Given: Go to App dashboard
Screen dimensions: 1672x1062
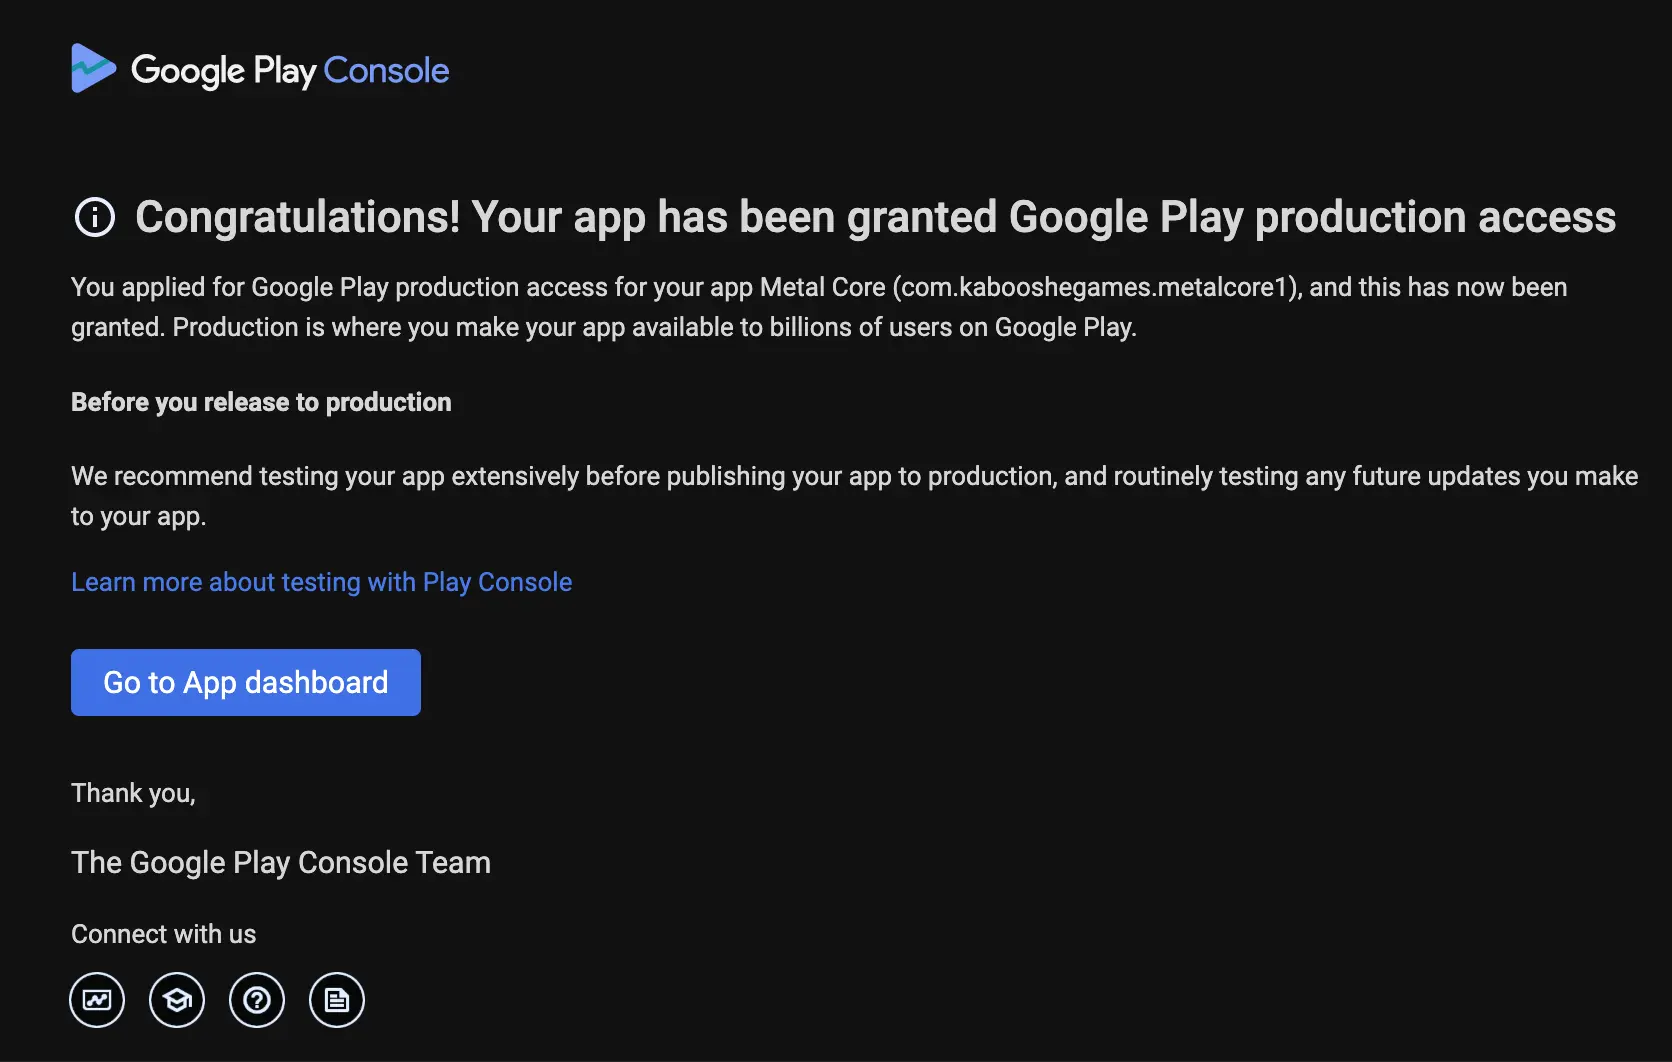Looking at the screenshot, I should point(246,682).
